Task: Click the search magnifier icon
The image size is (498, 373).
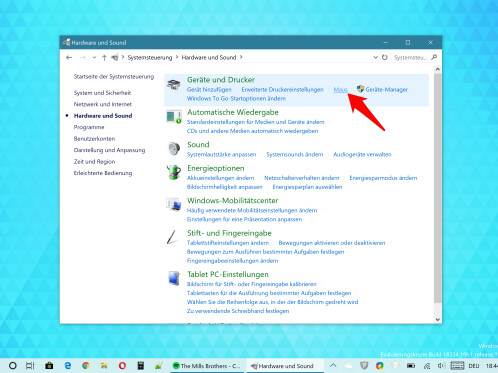Action: (x=434, y=57)
